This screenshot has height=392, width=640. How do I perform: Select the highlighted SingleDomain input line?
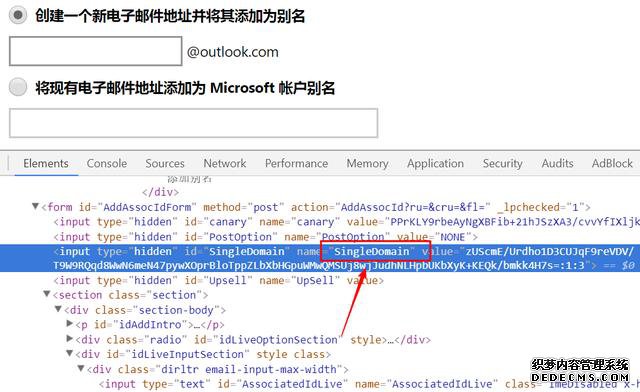click(x=320, y=258)
